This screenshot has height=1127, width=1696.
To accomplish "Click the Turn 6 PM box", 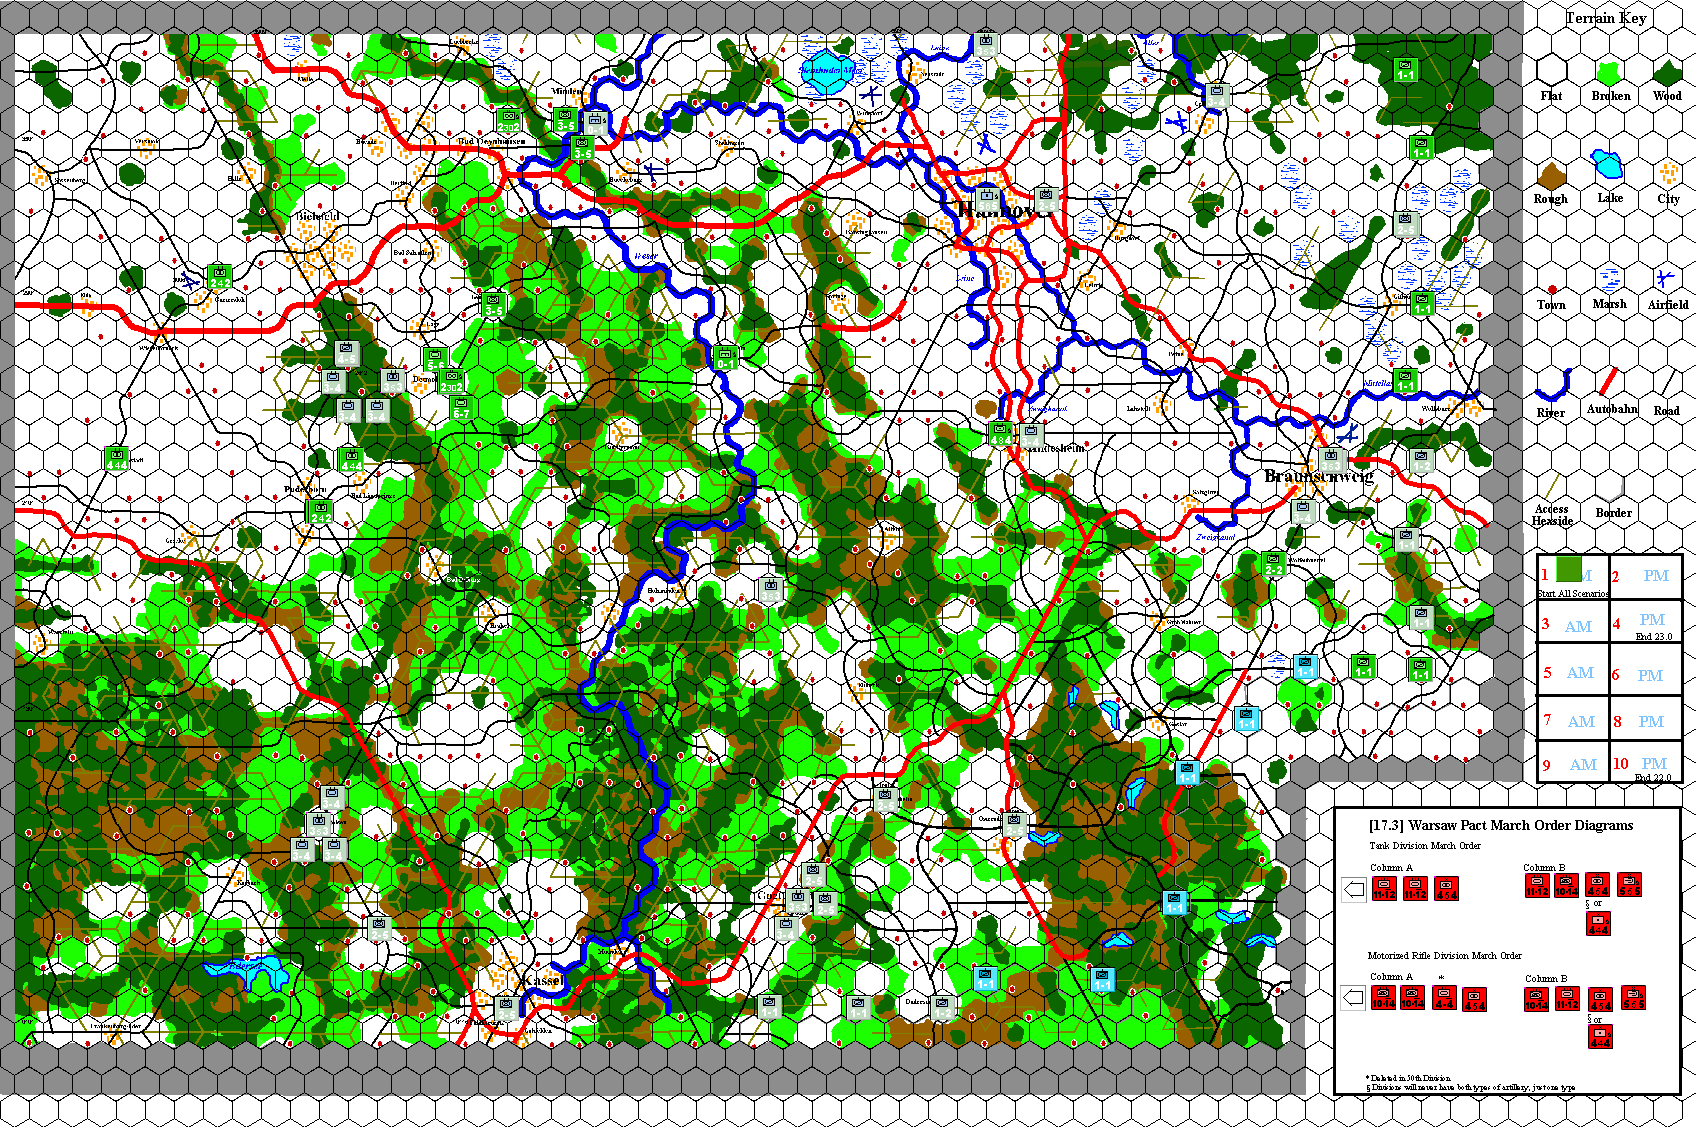I will [1647, 668].
